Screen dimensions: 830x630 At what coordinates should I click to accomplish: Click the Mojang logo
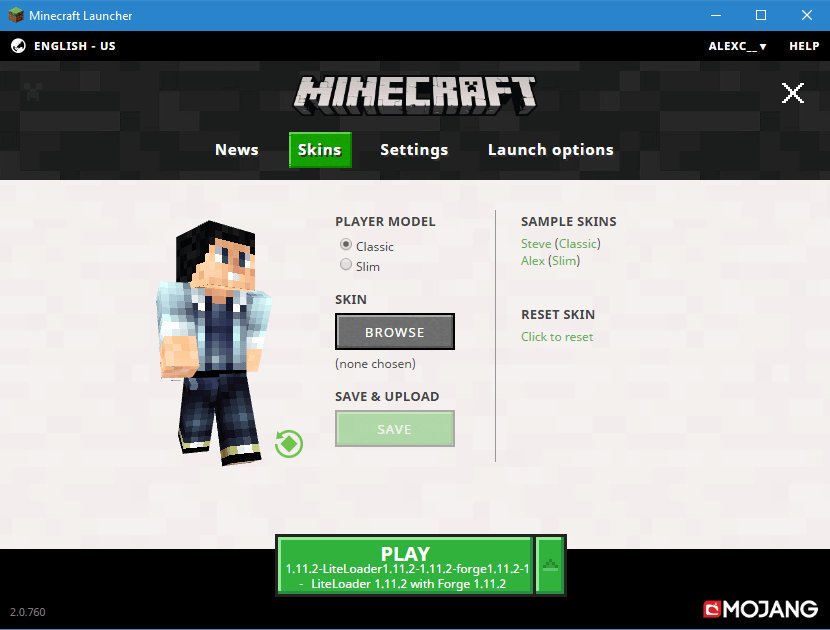[x=760, y=609]
